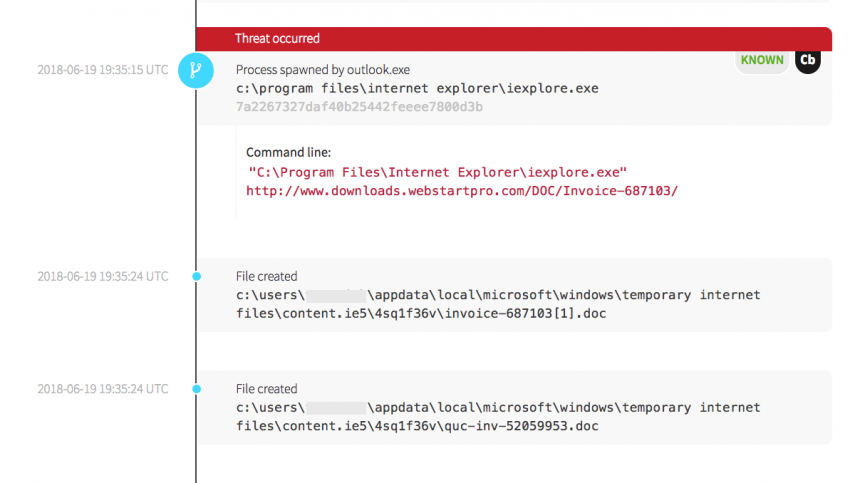This screenshot has width=865, height=483.
Task: Click the green KNOWN reputation badge
Action: click(x=762, y=60)
